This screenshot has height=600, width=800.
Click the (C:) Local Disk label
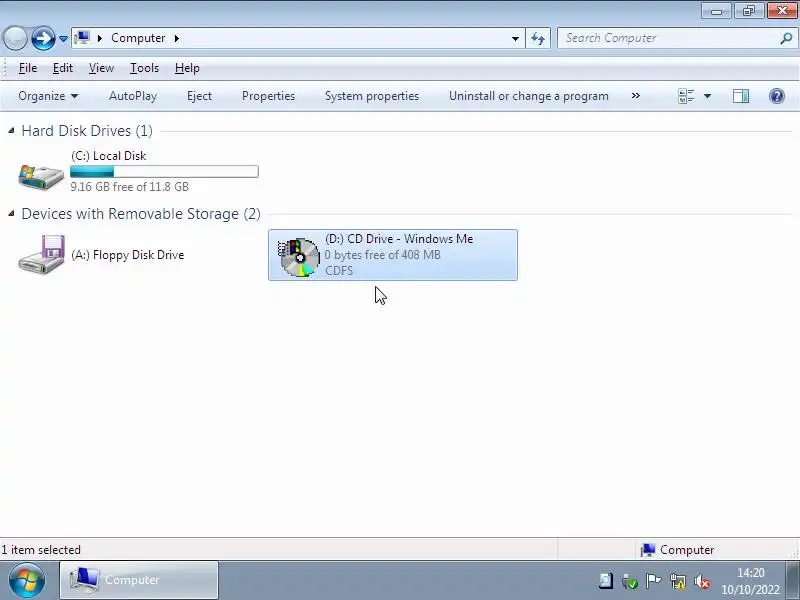(x=109, y=156)
